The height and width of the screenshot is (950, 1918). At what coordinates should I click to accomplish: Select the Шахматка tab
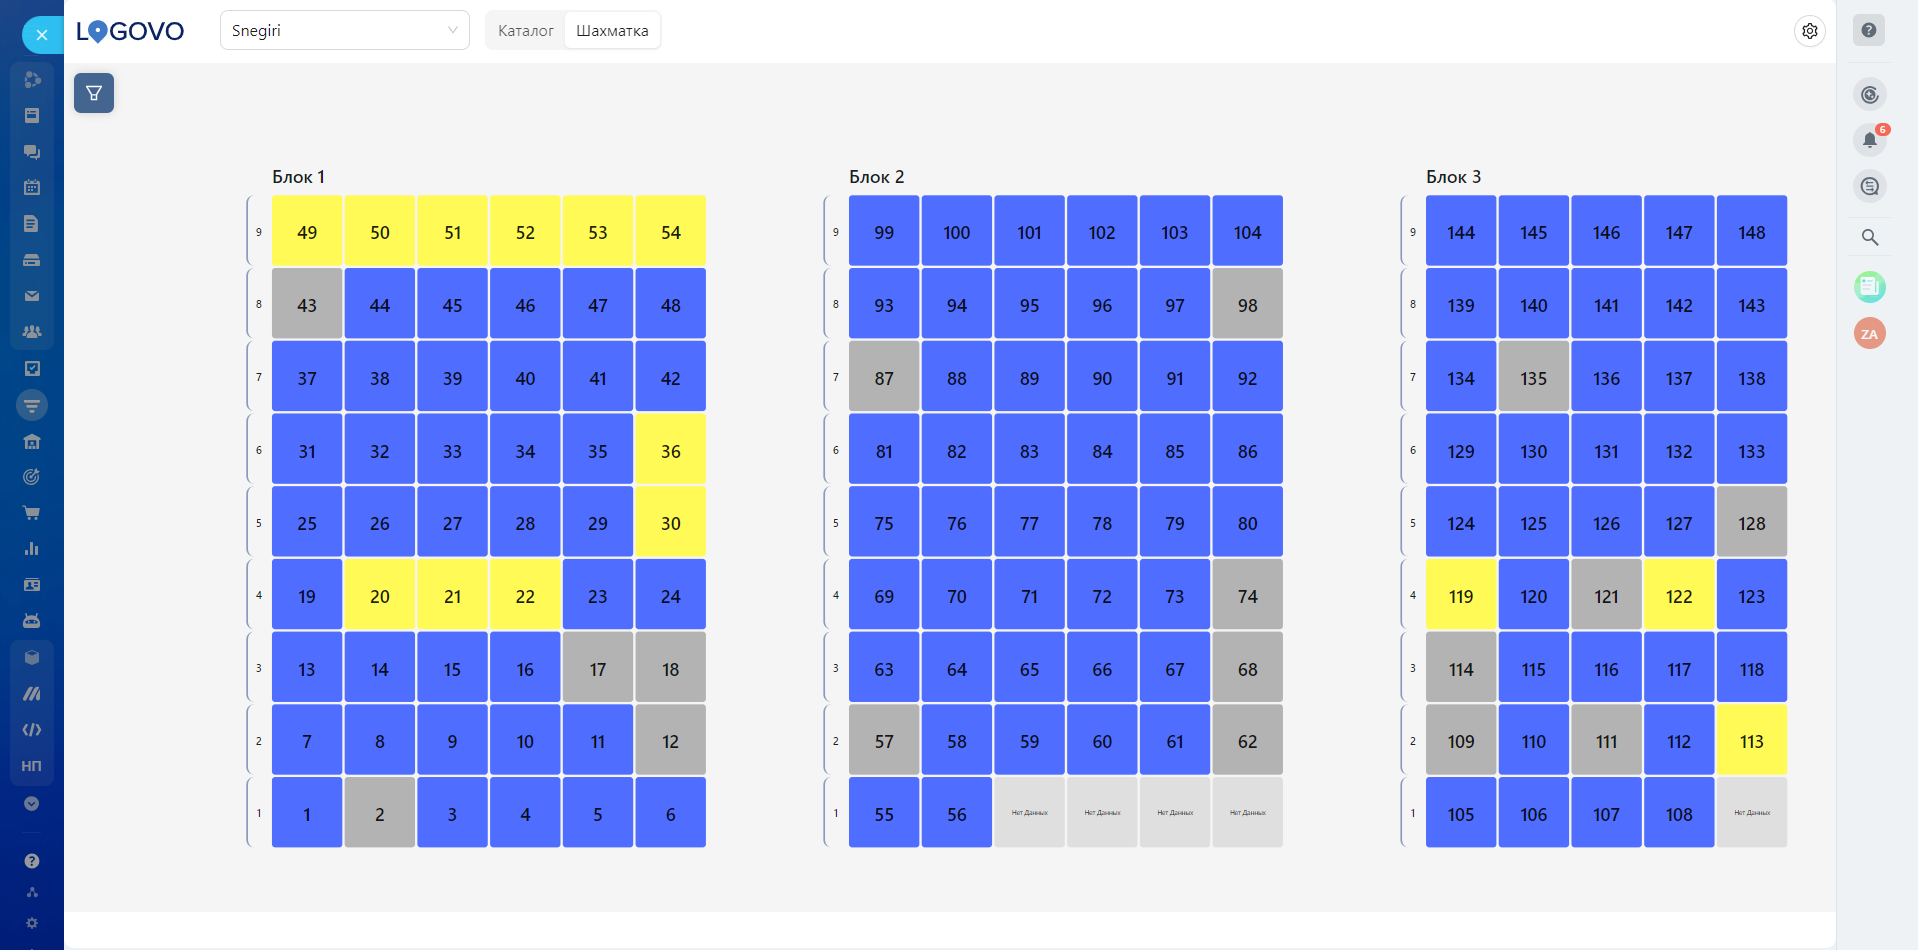click(612, 31)
